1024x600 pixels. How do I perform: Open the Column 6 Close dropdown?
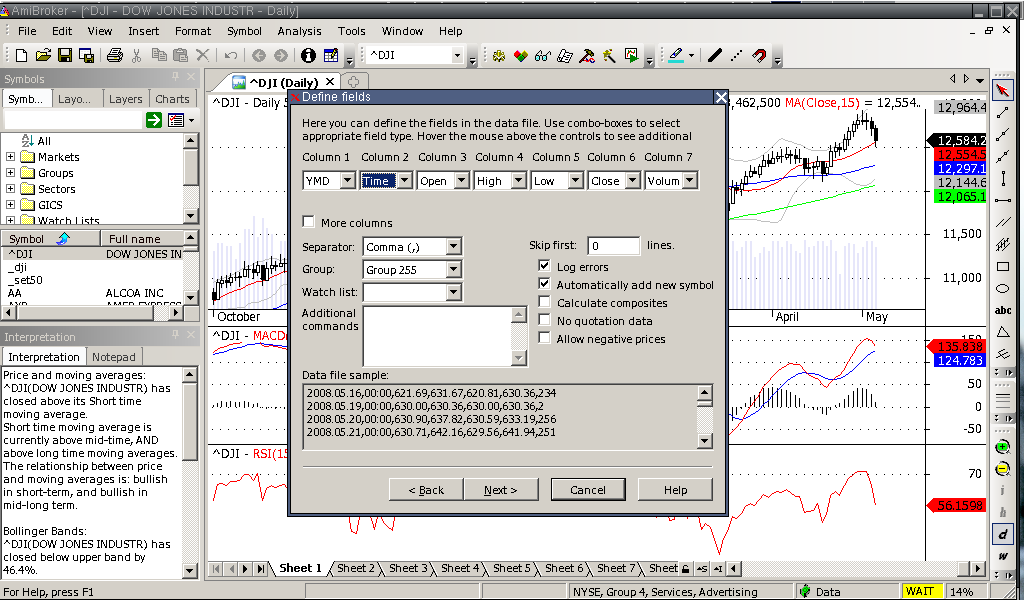[x=632, y=181]
